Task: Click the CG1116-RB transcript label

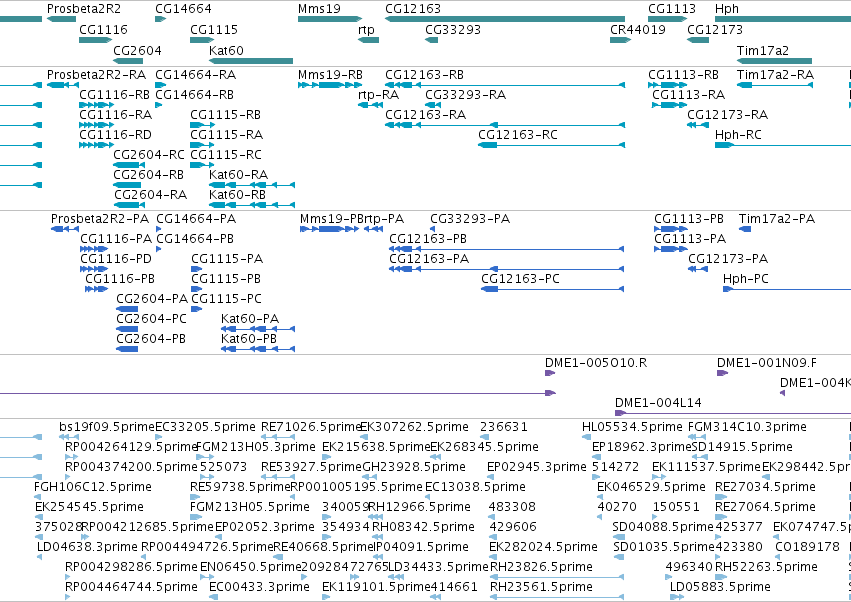Action: coord(115,94)
